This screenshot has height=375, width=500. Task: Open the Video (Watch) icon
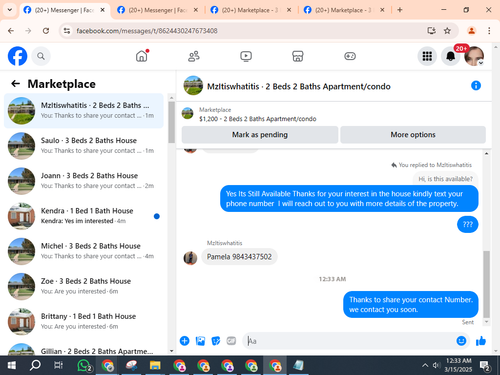coord(246,56)
